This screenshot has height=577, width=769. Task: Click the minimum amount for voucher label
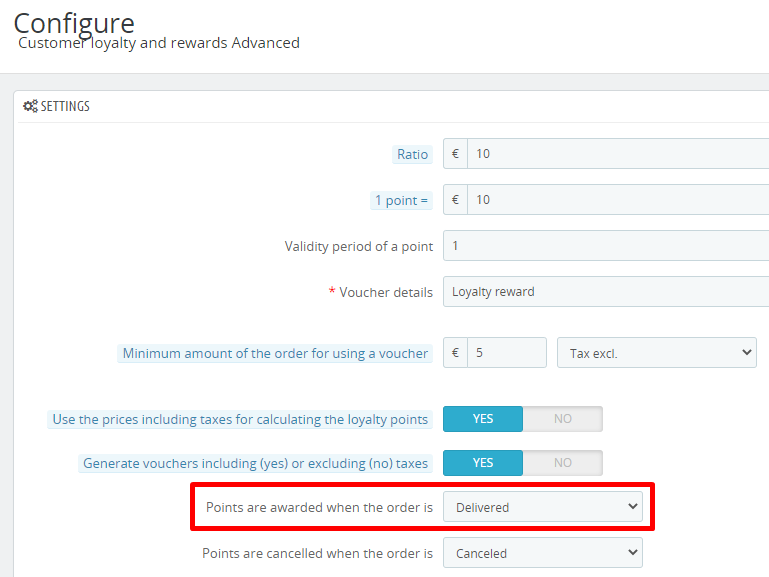pyautogui.click(x=275, y=353)
